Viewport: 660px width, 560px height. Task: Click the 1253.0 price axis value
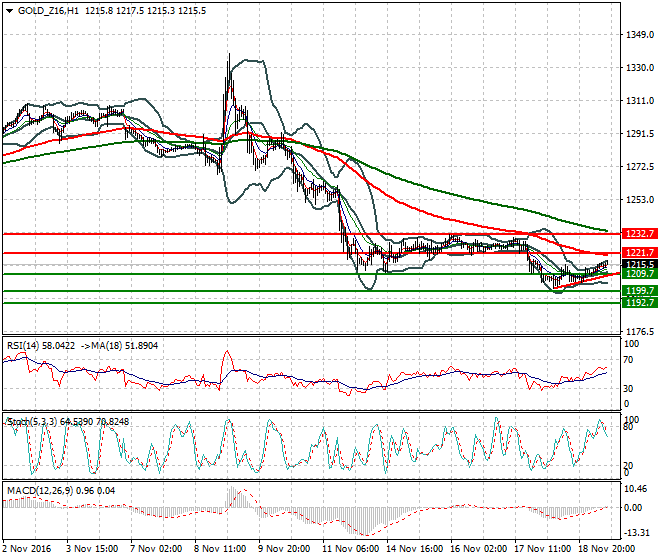[640, 200]
